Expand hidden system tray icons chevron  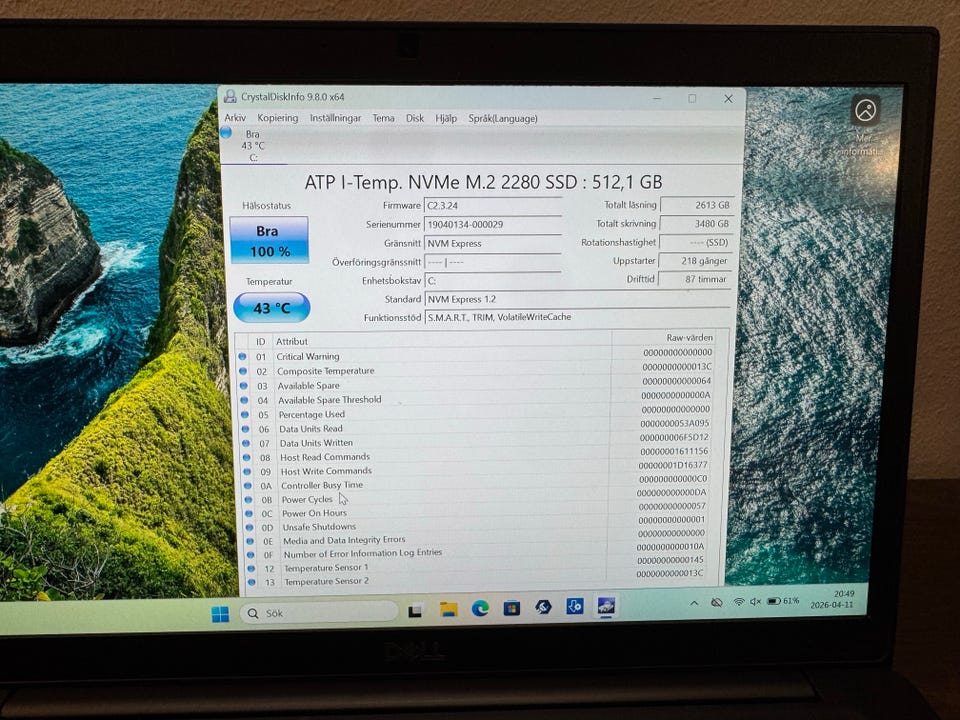tap(694, 603)
